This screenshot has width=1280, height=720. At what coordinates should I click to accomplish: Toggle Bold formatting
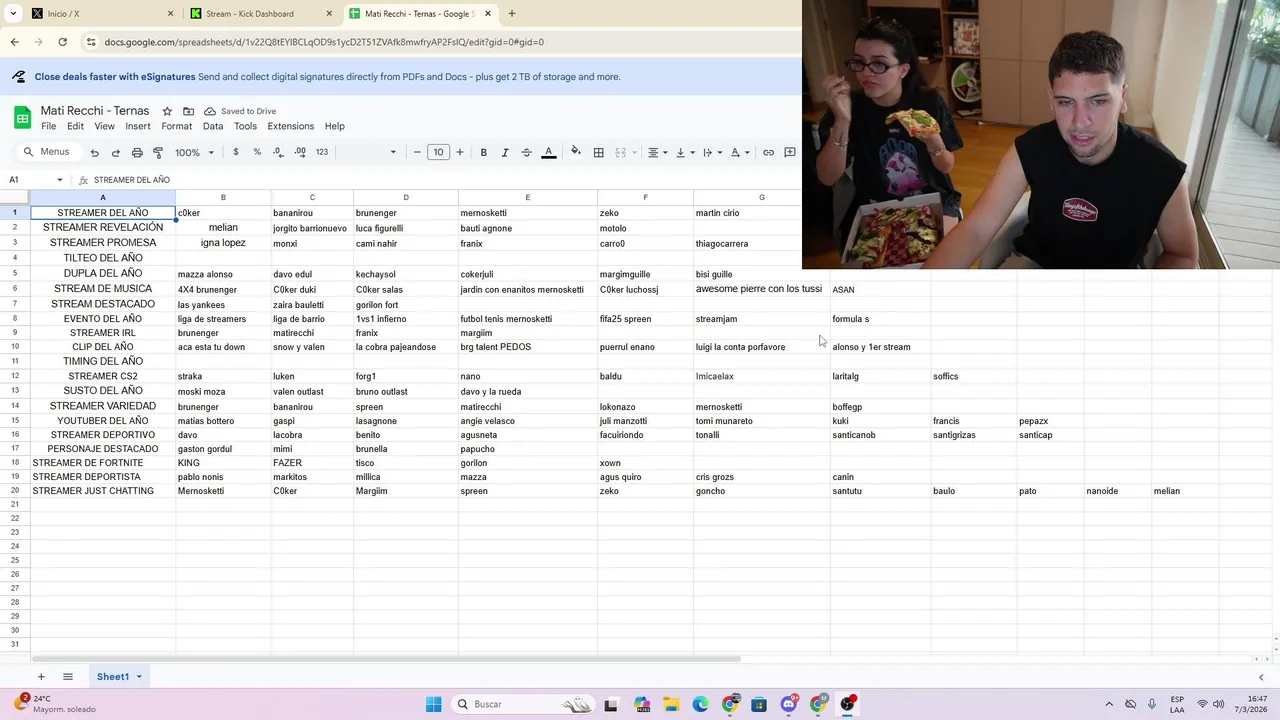coord(483,152)
